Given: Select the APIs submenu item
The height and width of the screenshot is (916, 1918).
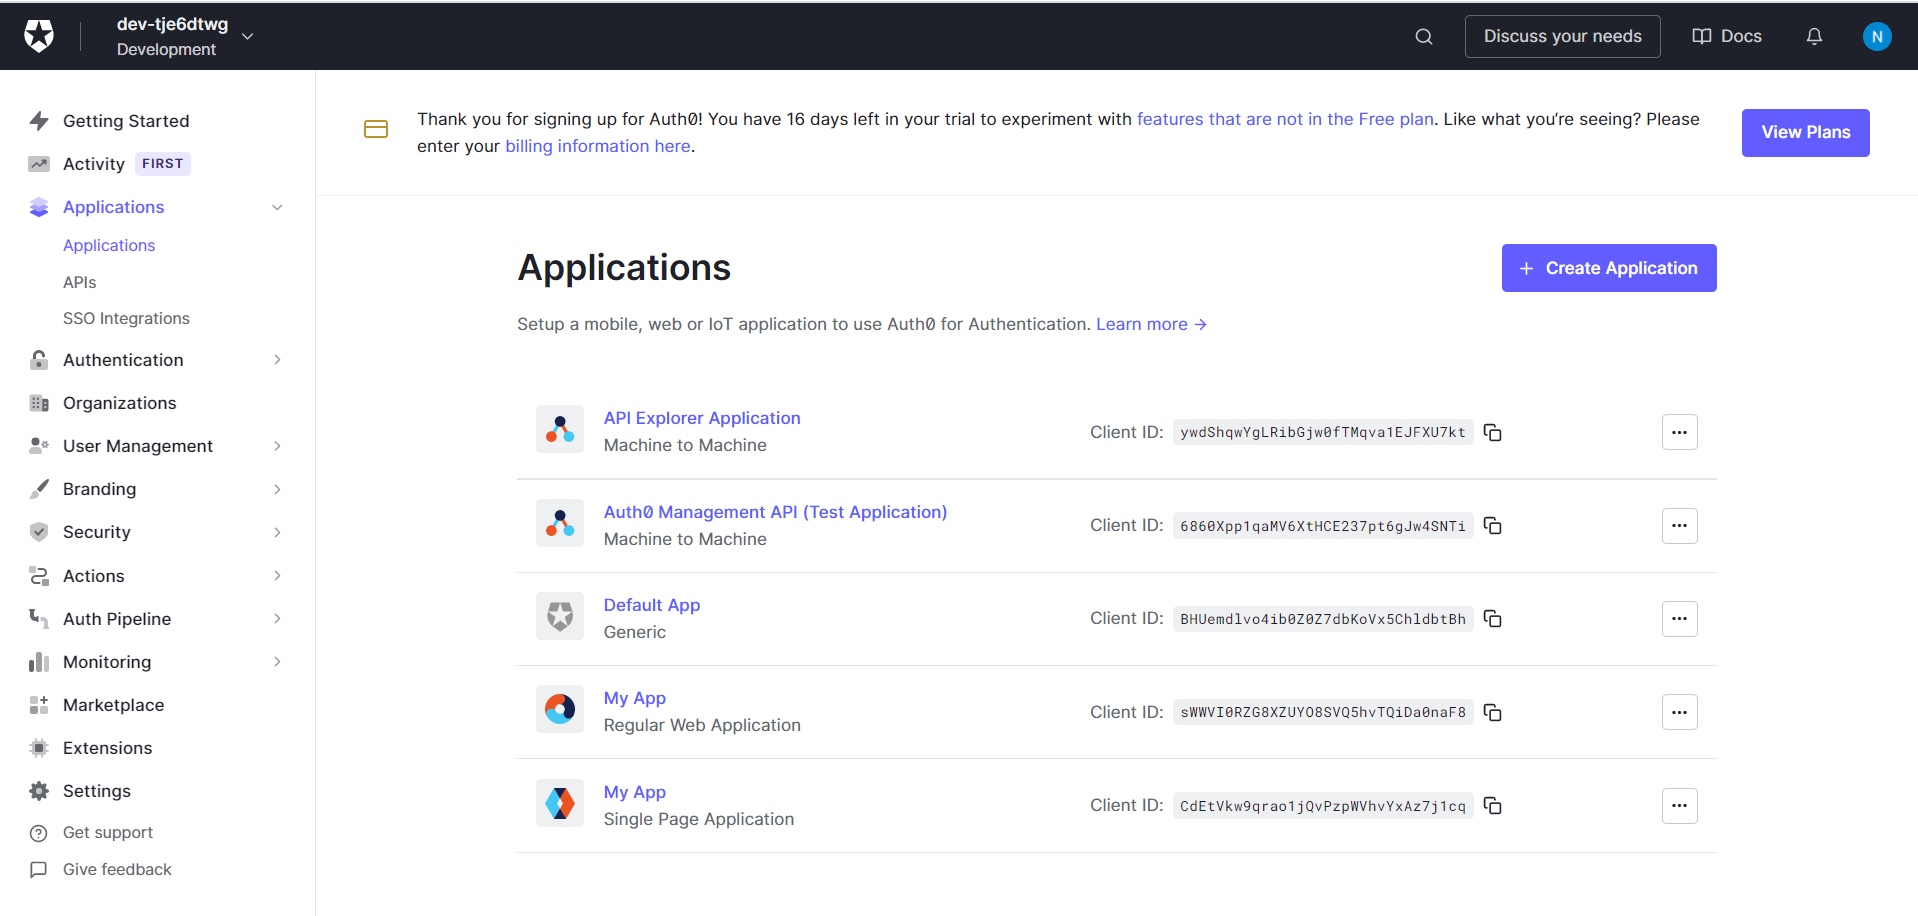Looking at the screenshot, I should pyautogui.click(x=80, y=283).
